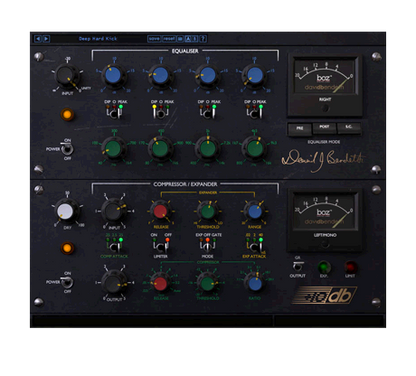Click the first green EQ frequency knob
This screenshot has height=376, width=416.
[113, 148]
